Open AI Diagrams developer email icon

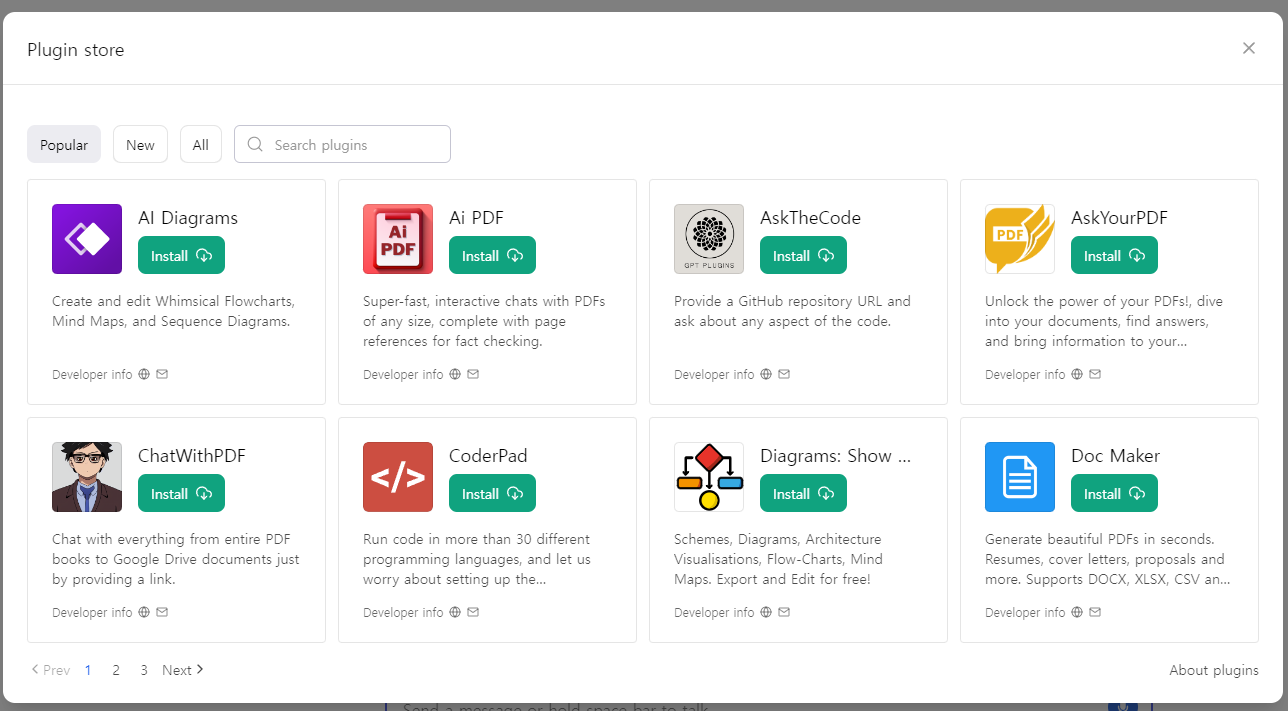162,374
